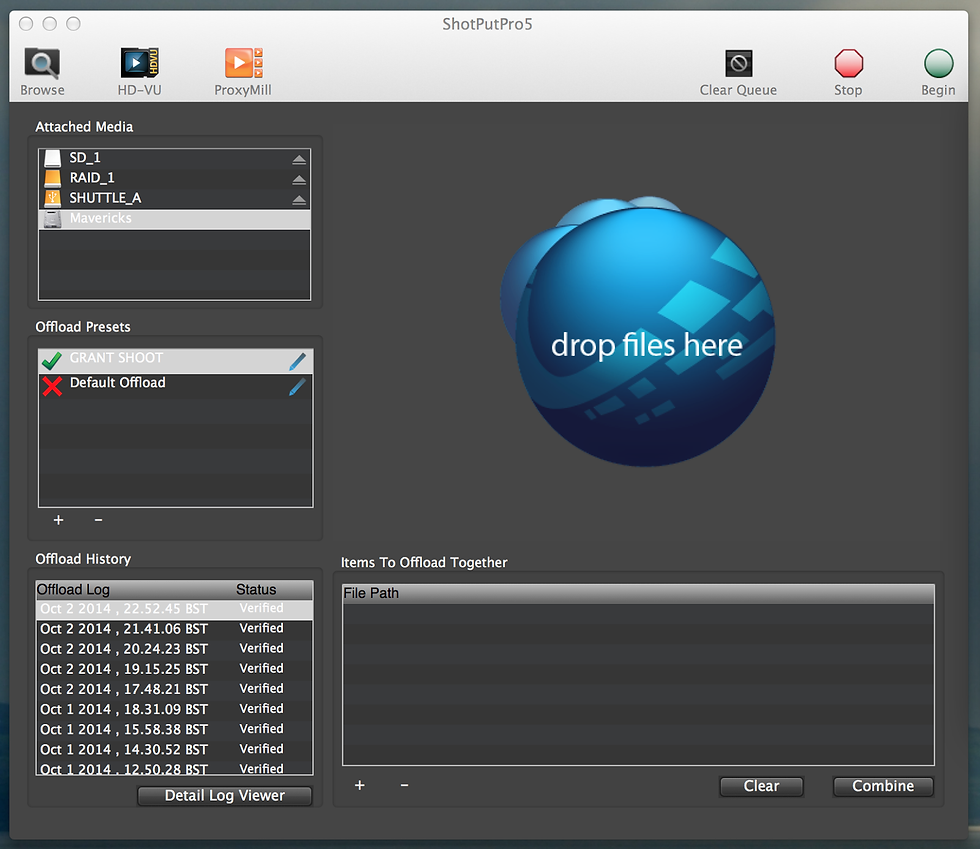Click Verified status for 21.41.06 entry
Screen dimensions: 980x849
pos(261,628)
